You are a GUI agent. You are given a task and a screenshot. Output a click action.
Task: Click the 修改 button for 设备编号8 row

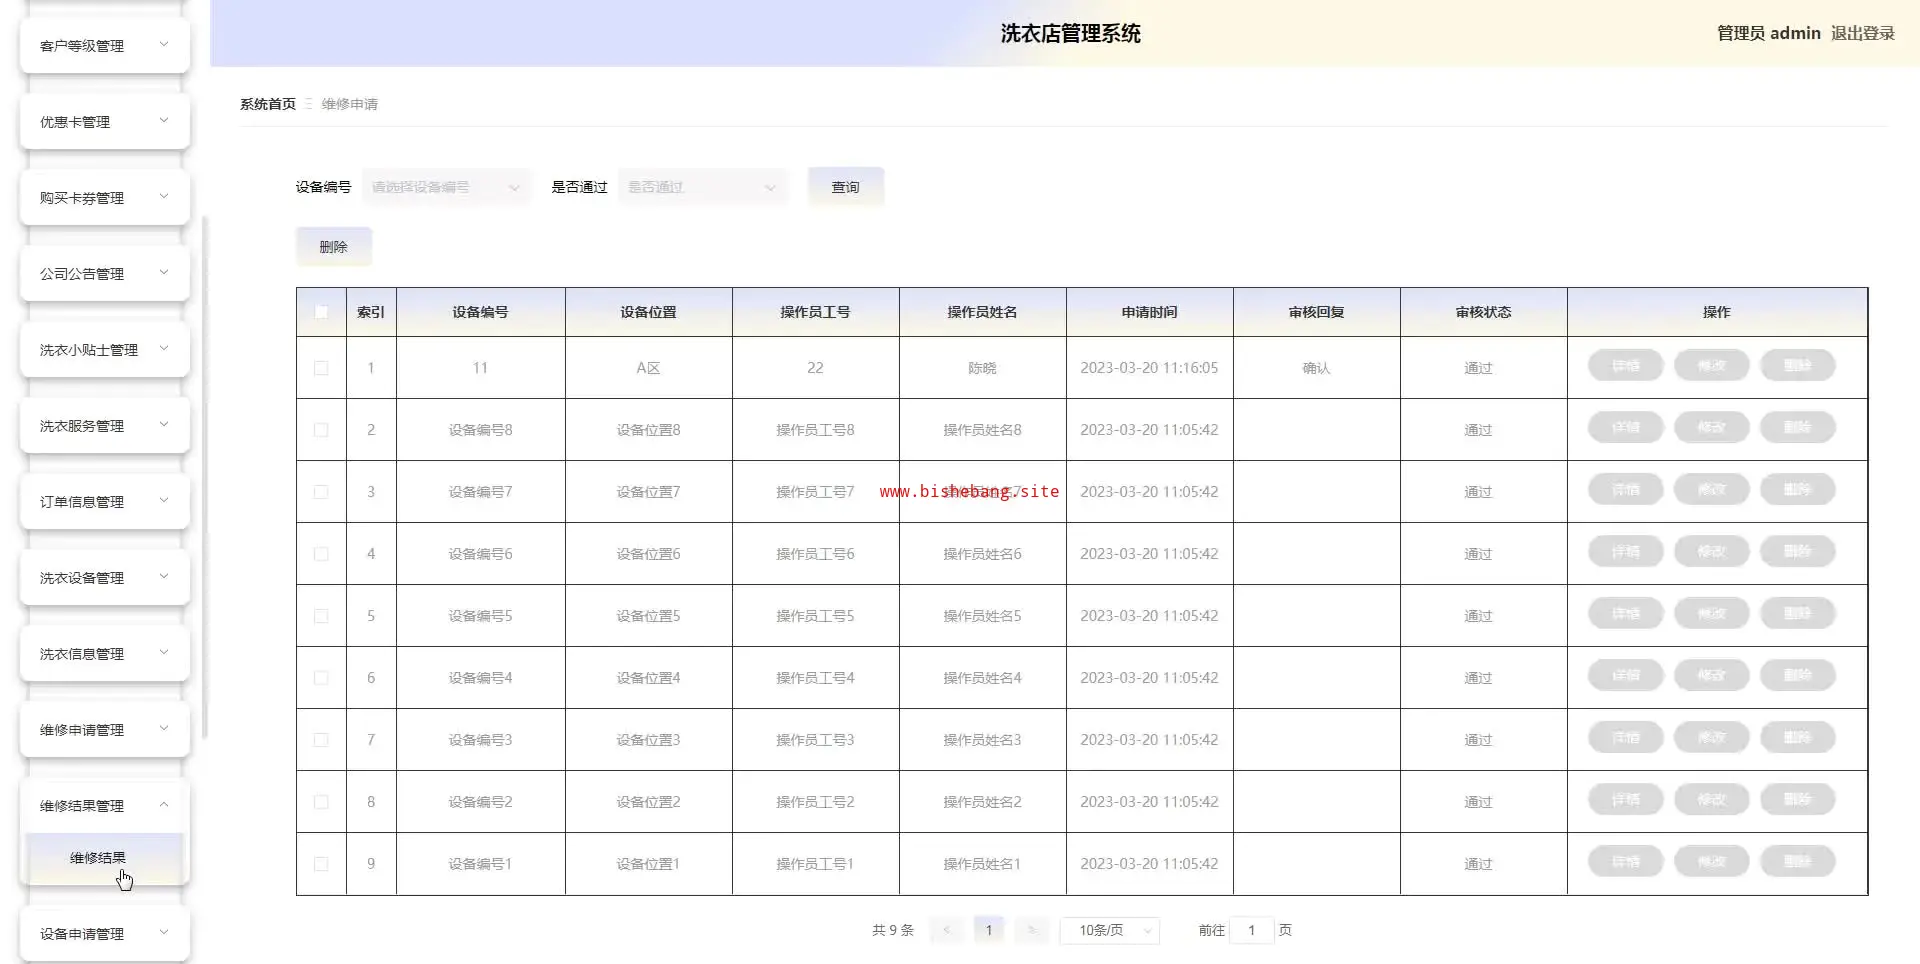[x=1711, y=428]
